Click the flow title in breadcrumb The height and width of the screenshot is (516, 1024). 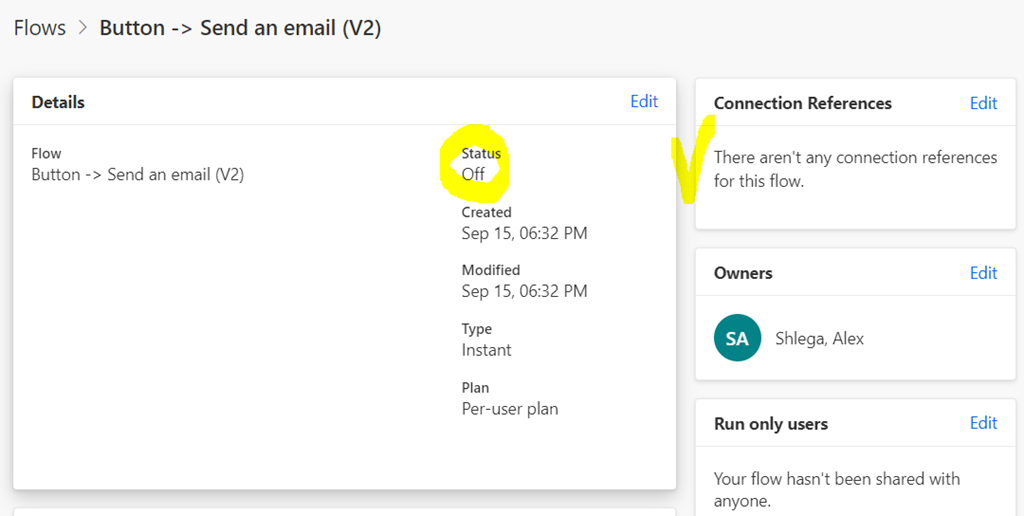coord(240,28)
